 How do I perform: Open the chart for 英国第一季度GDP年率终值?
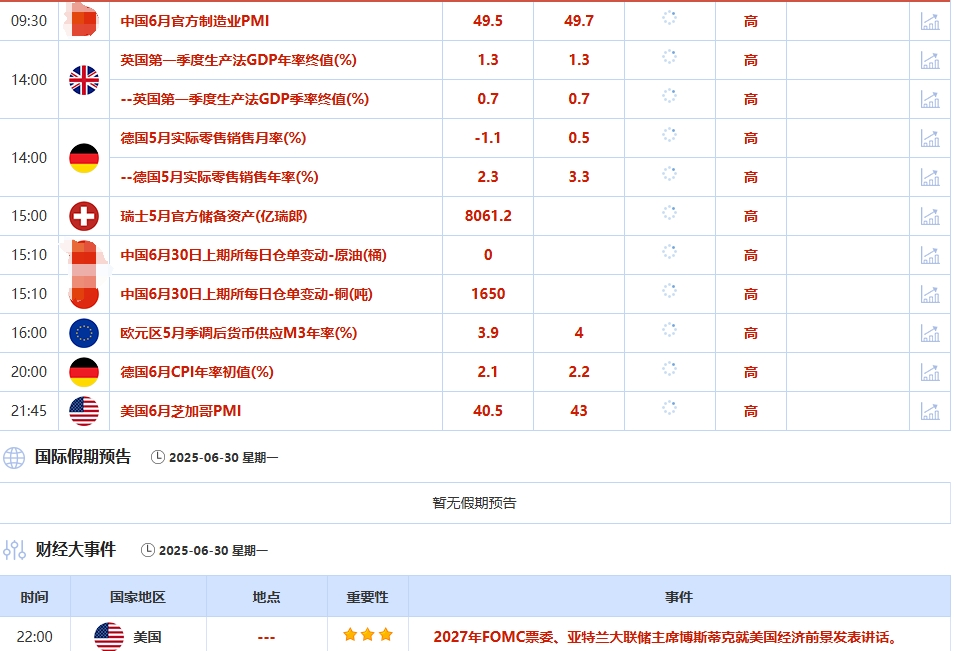point(931,59)
